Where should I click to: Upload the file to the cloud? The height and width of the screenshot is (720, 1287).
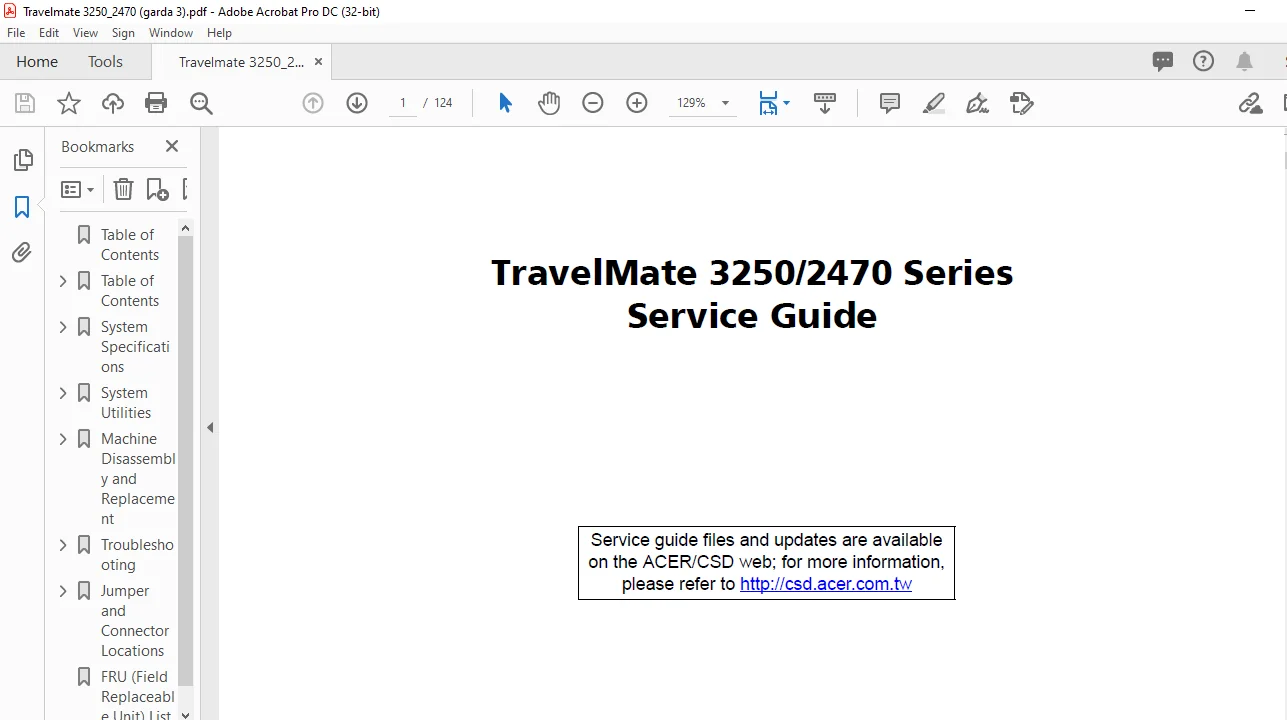click(x=113, y=103)
